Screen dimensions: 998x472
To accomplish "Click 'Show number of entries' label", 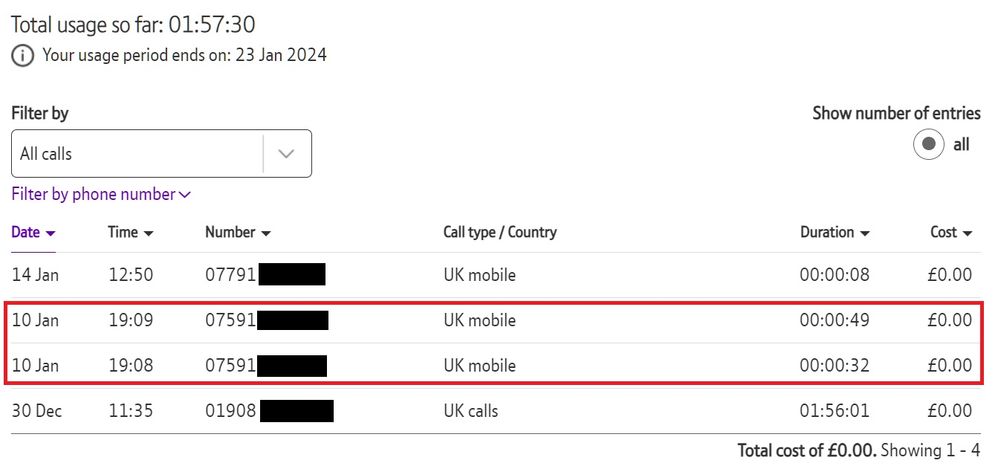I will [896, 113].
